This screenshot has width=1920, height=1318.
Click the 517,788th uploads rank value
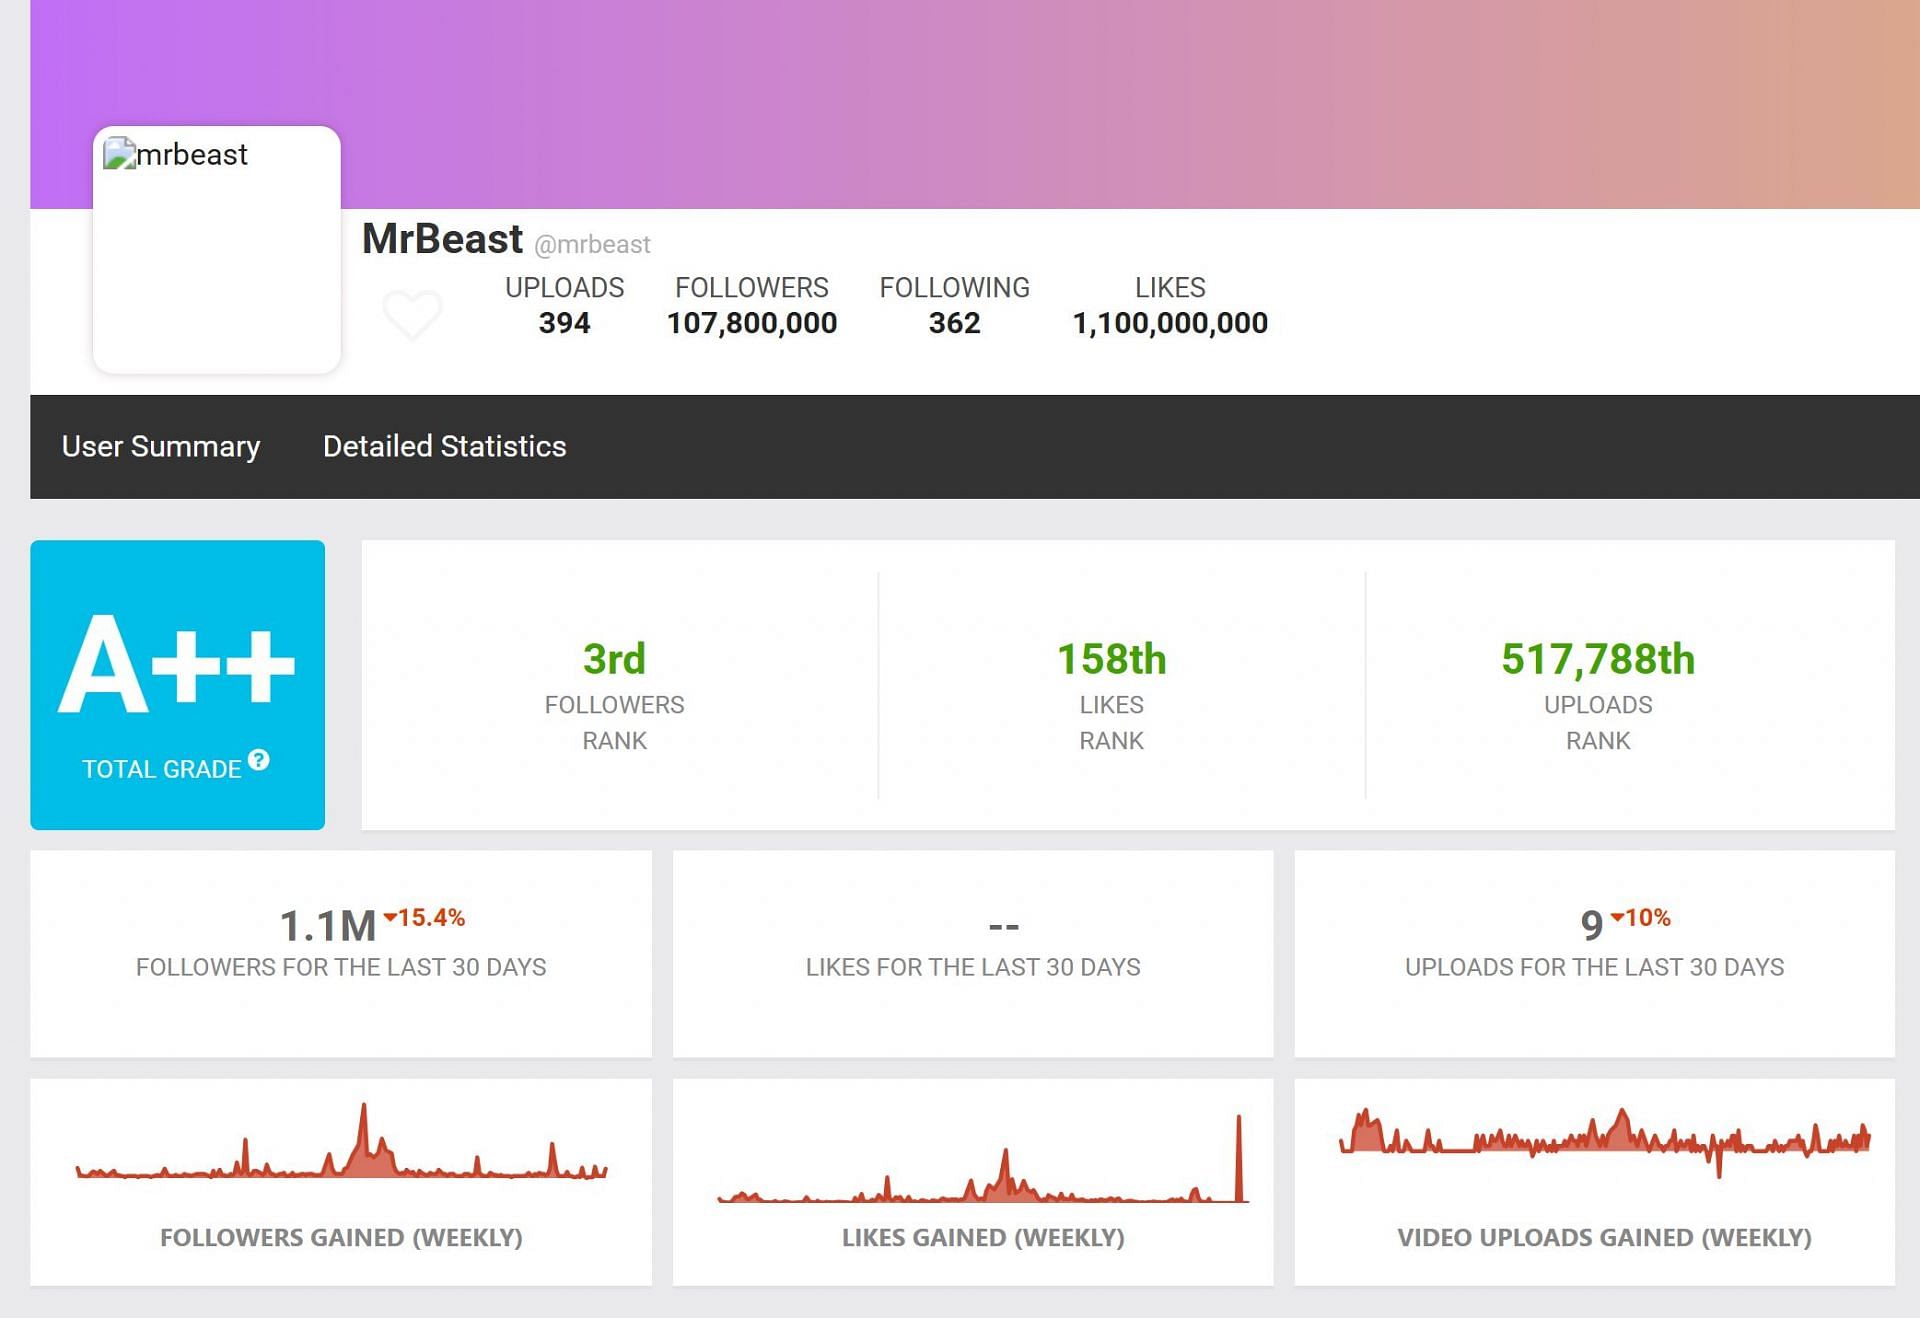pyautogui.click(x=1598, y=659)
